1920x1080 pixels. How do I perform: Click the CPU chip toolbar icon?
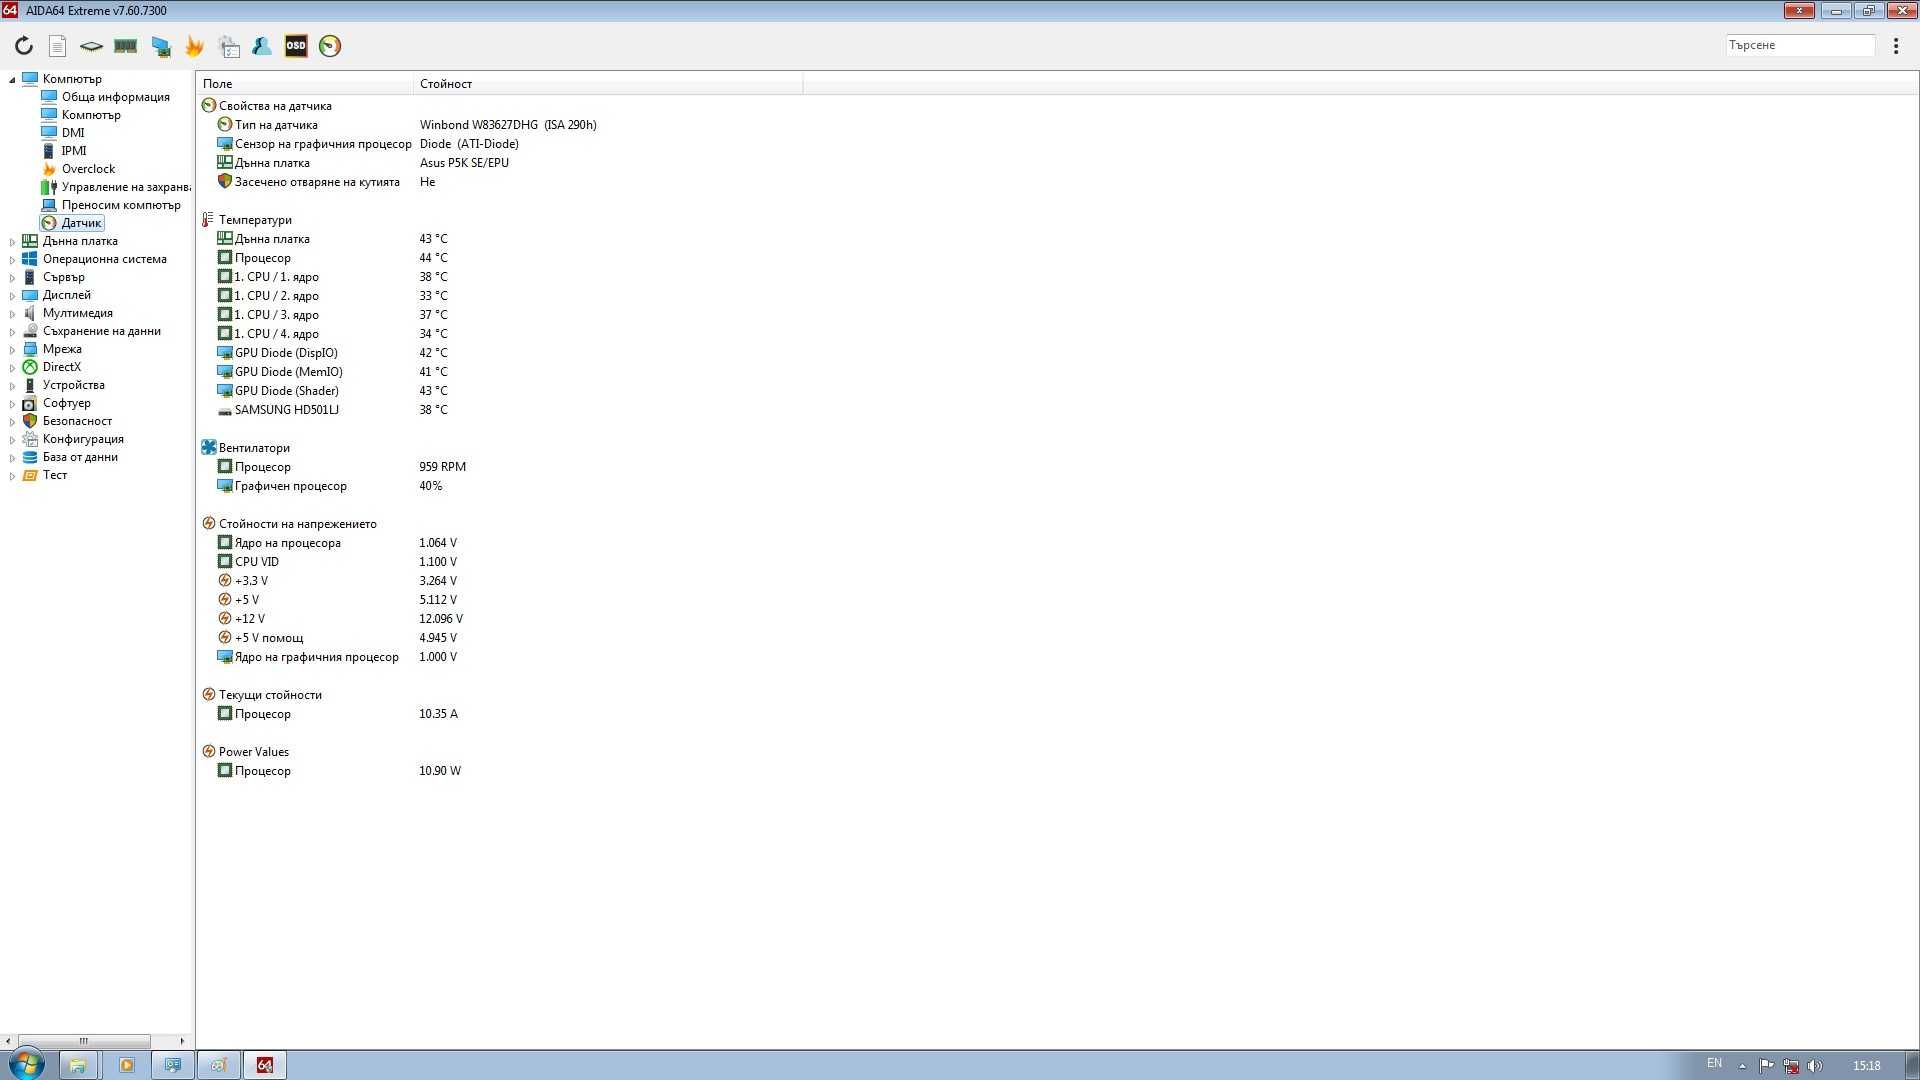91,46
